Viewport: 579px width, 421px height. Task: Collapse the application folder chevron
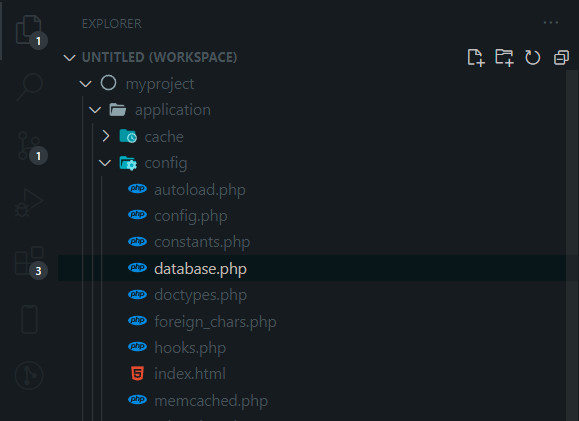click(95, 110)
